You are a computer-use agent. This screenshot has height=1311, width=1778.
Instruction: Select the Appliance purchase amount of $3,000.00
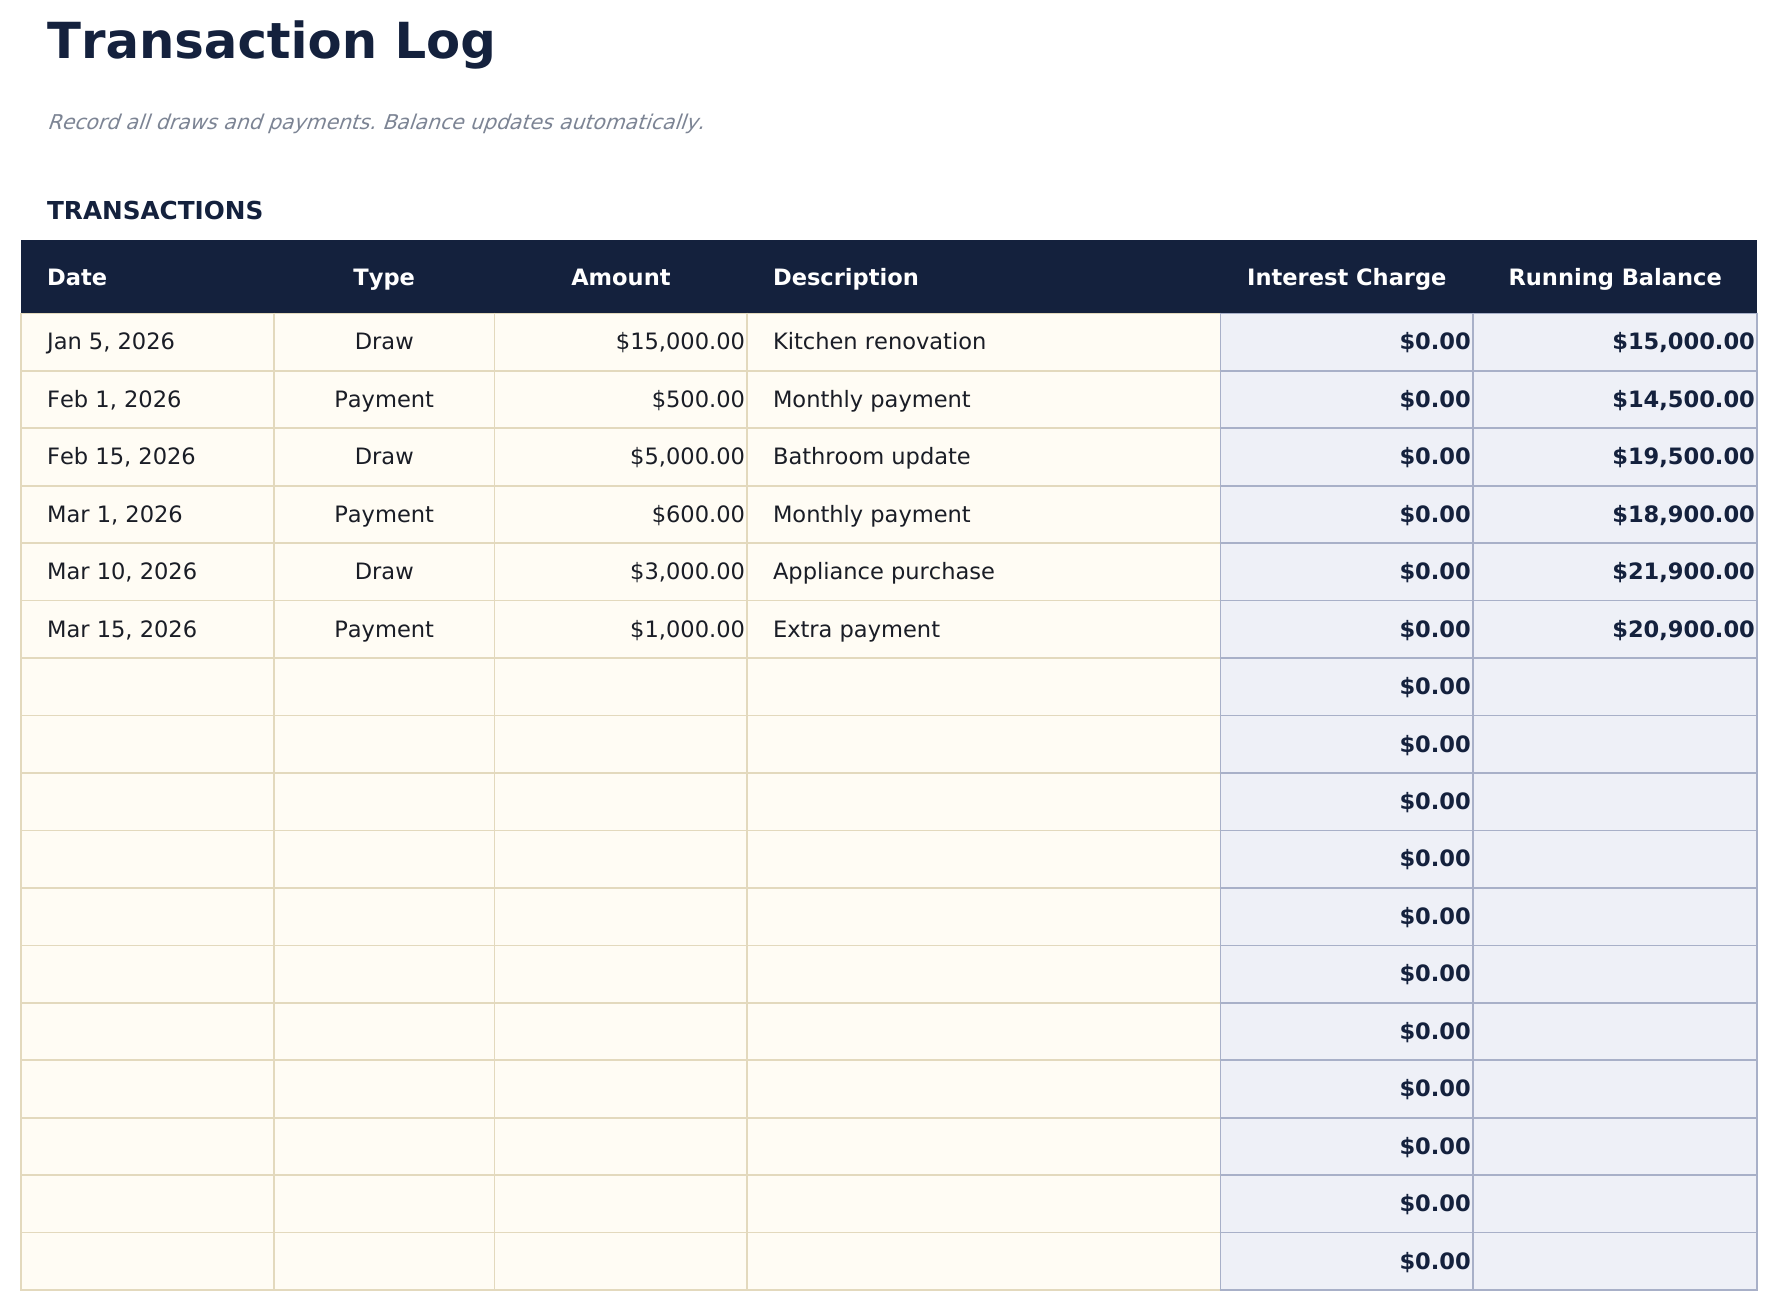686,571
